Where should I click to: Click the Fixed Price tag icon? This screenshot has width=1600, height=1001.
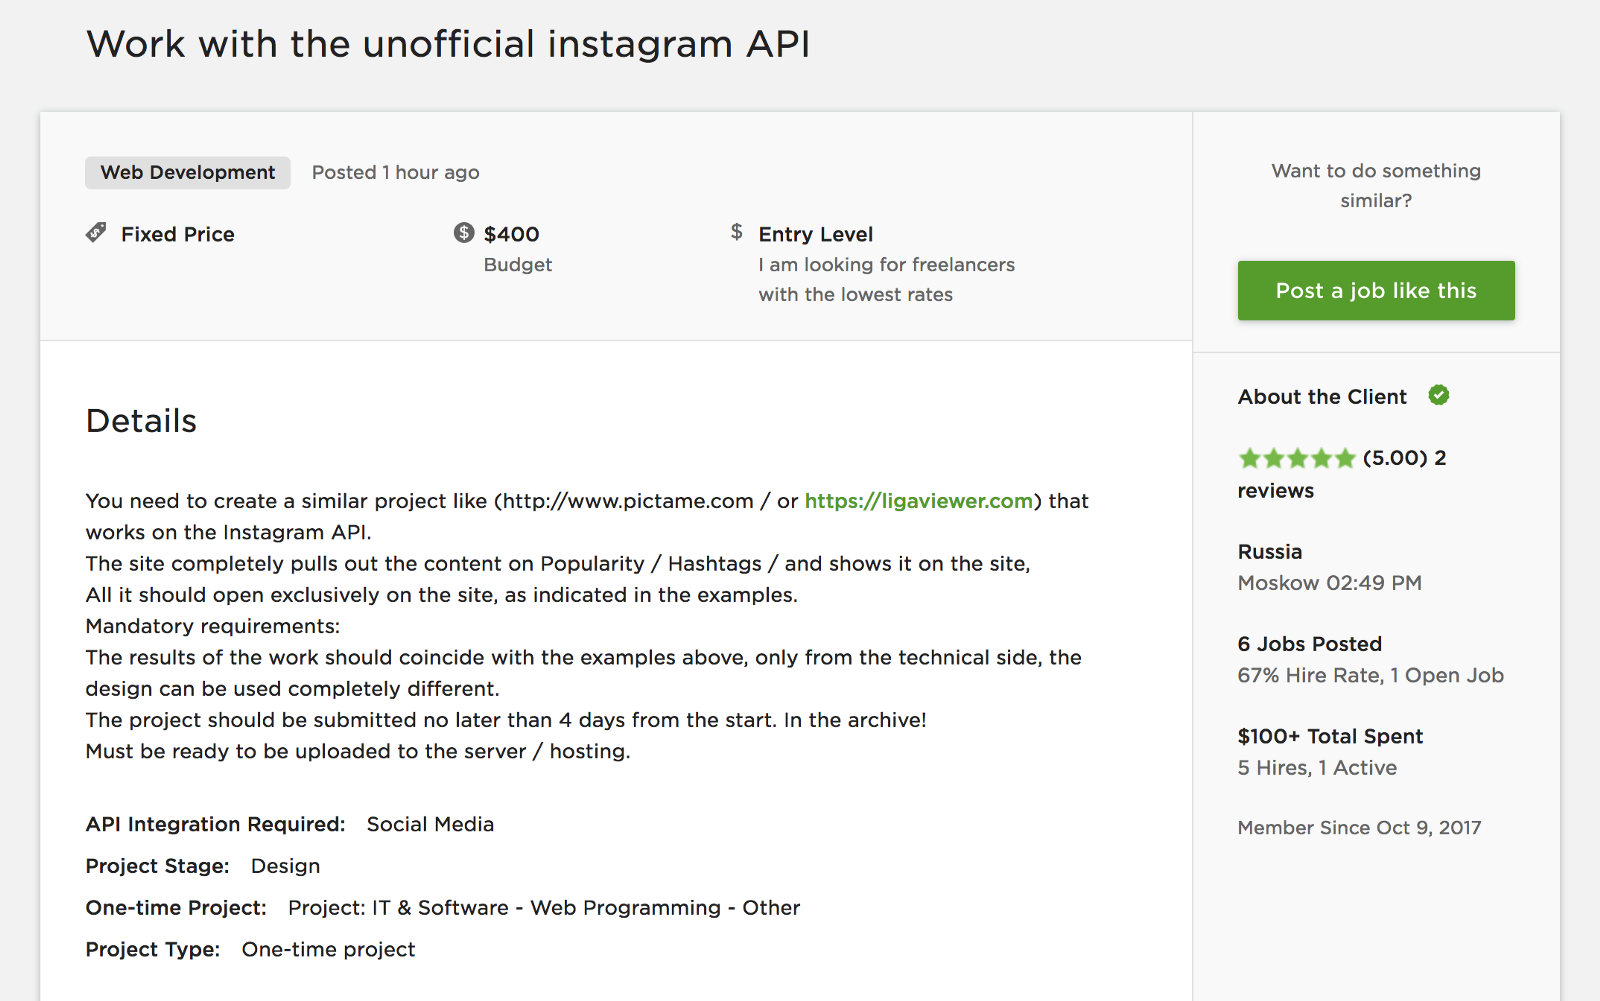coord(96,233)
